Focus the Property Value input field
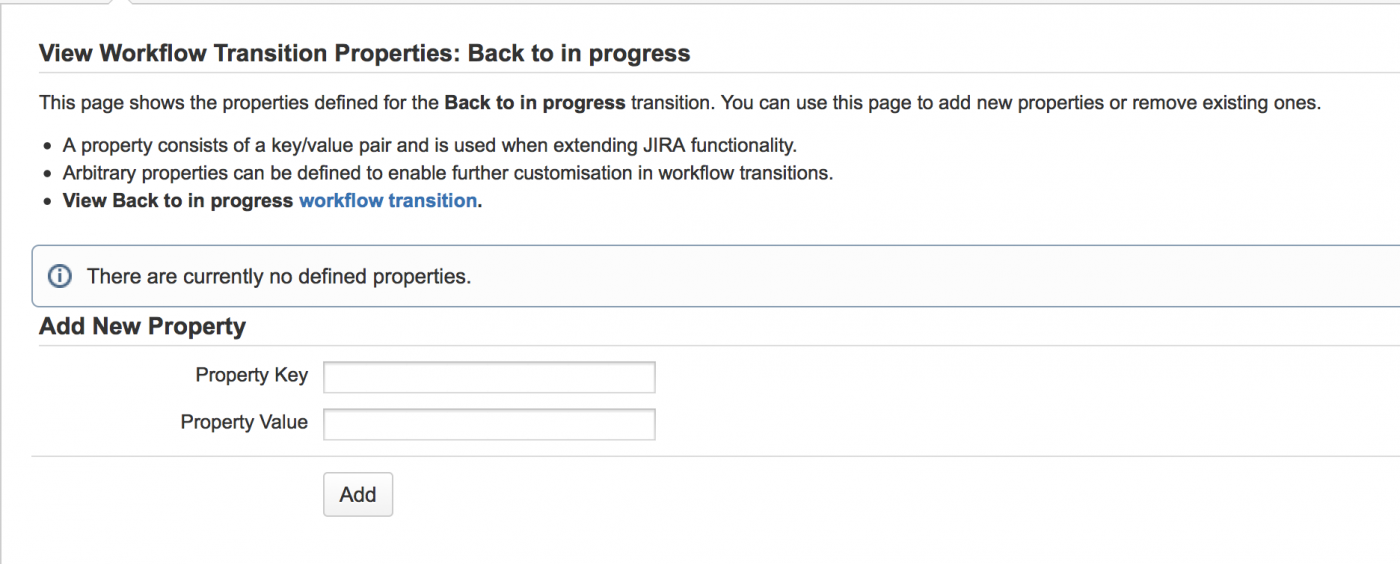Viewport: 1400px width, 564px height. pyautogui.click(x=489, y=424)
